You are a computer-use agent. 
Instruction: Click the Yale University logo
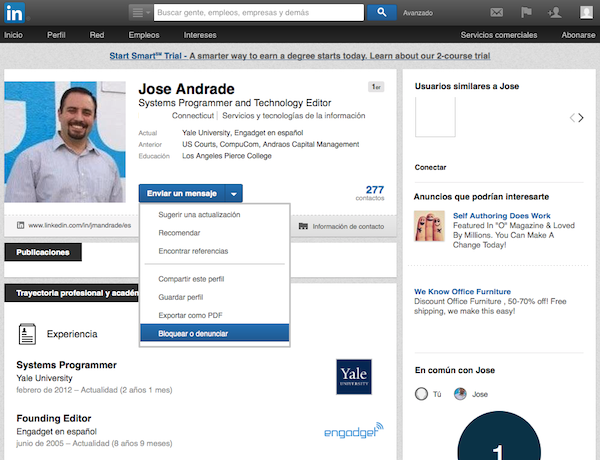click(x=354, y=377)
